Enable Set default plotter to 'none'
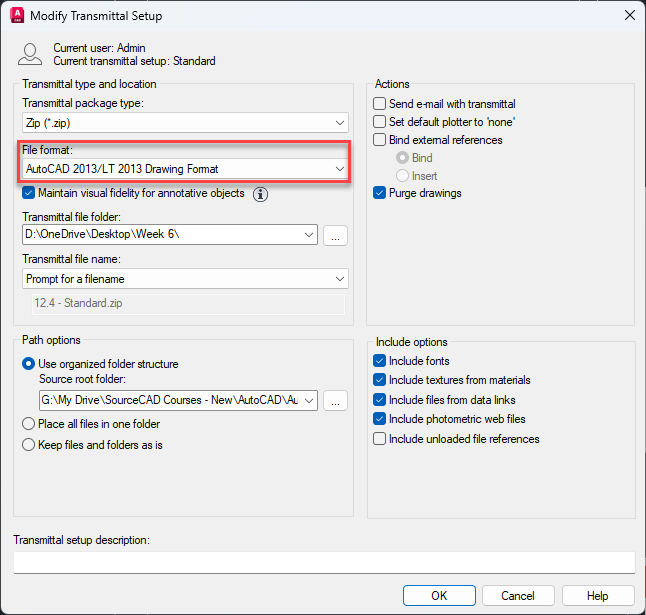Screen dimensions: 646x615 pyautogui.click(x=444, y=122)
